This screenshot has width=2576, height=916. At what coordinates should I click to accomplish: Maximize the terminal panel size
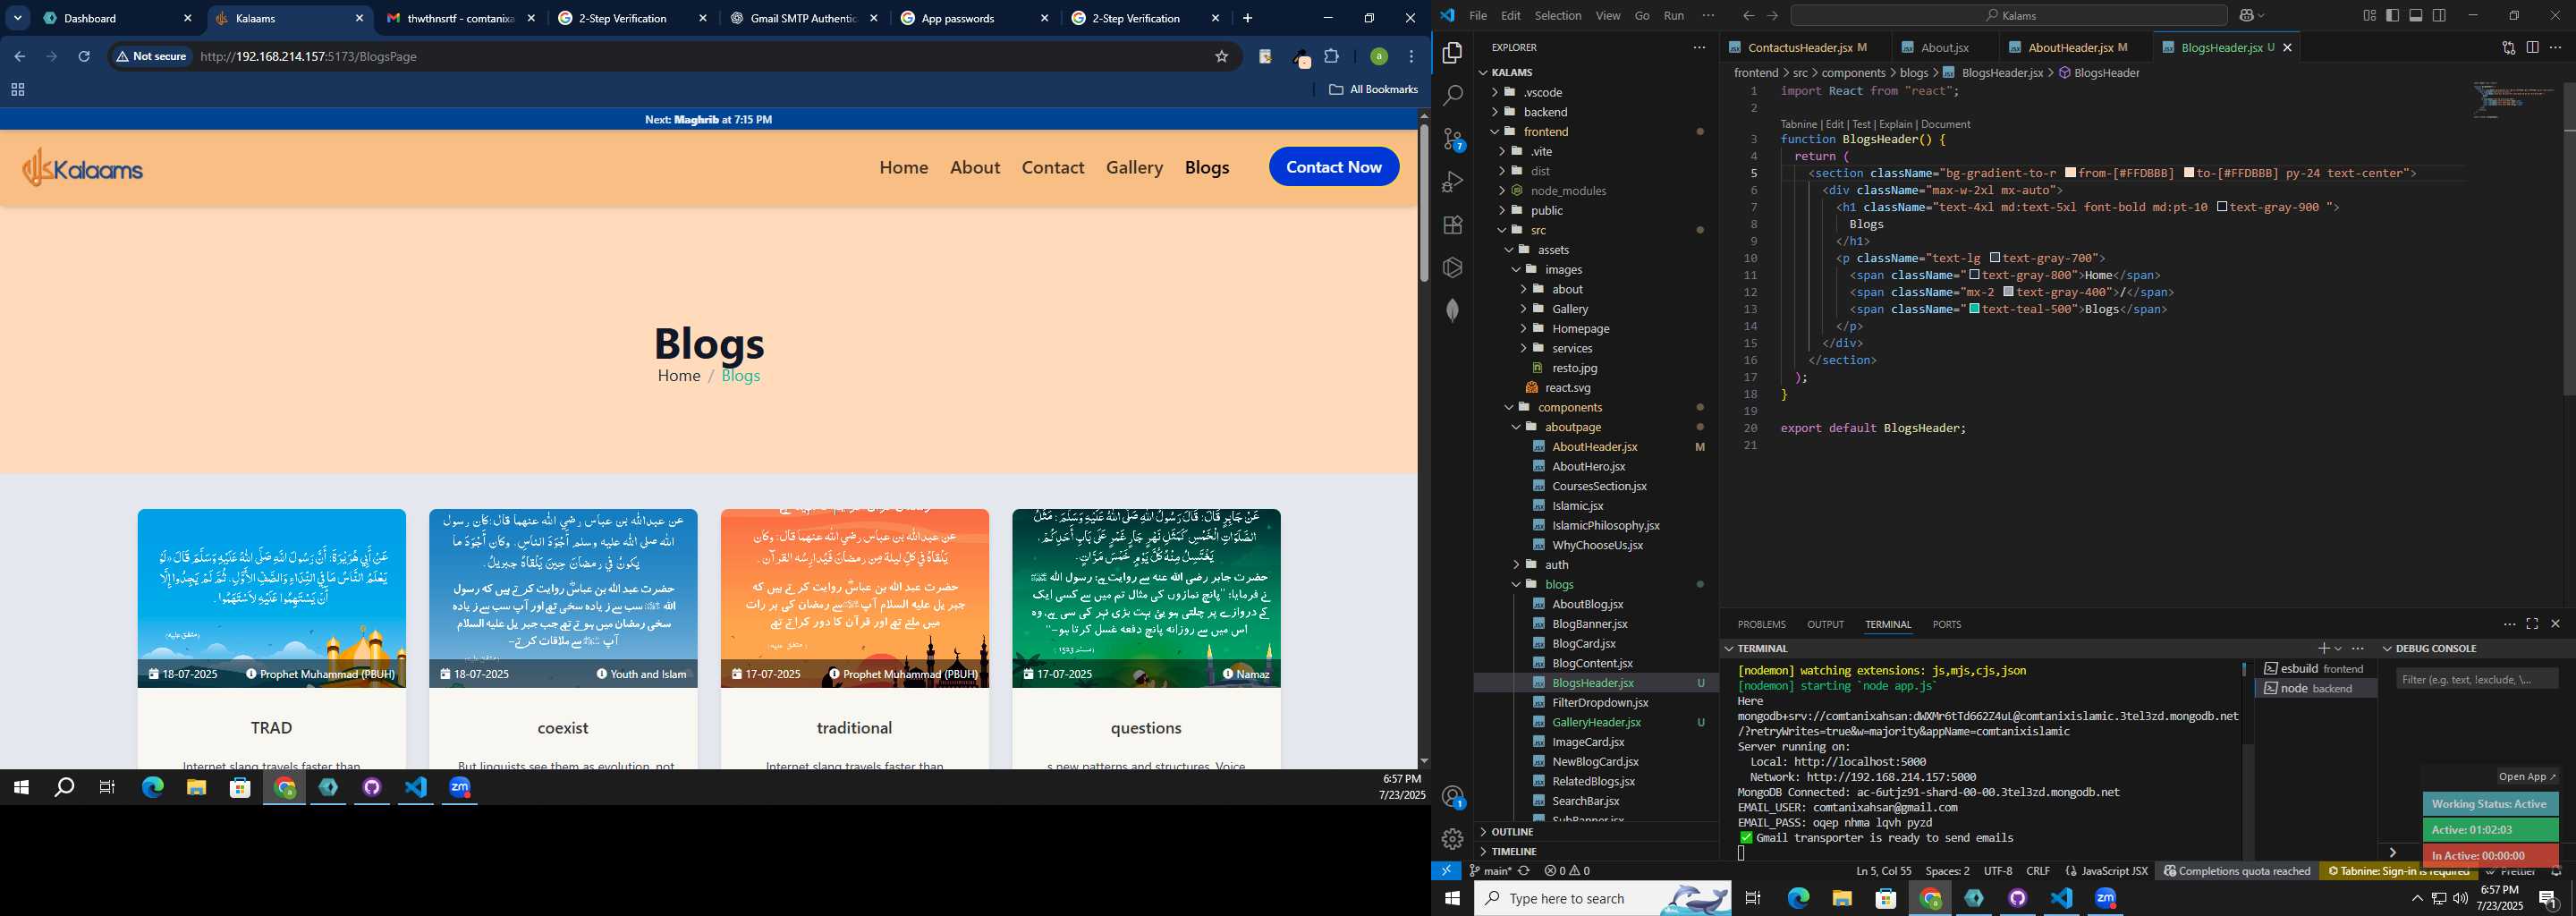pyautogui.click(x=2532, y=624)
